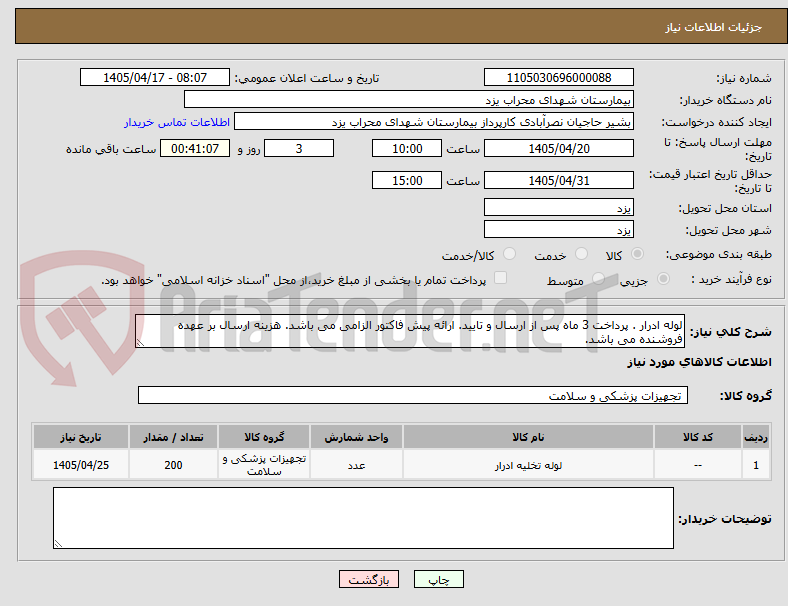Click the need date cell 1405/04/25
This screenshot has width=788, height=606.
pos(81,465)
